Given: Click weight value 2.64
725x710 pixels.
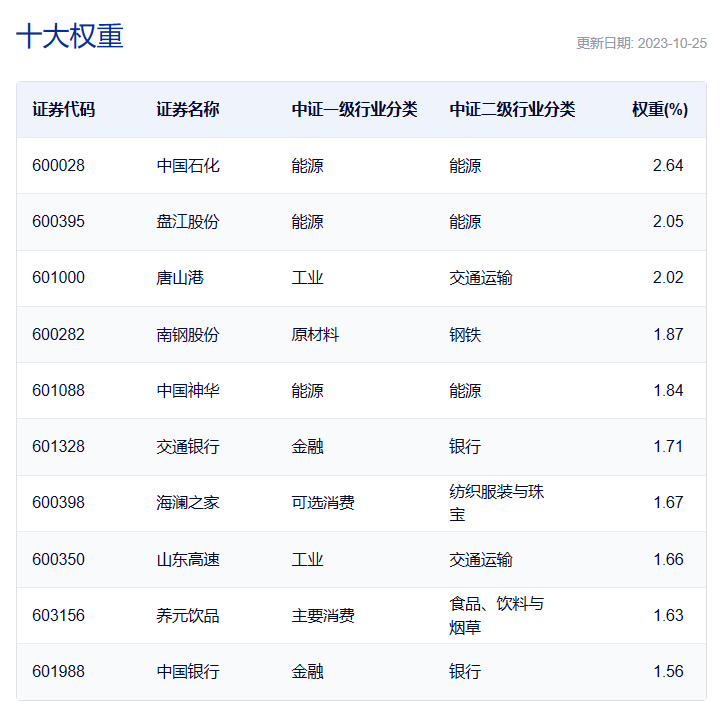Looking at the screenshot, I should [x=668, y=165].
